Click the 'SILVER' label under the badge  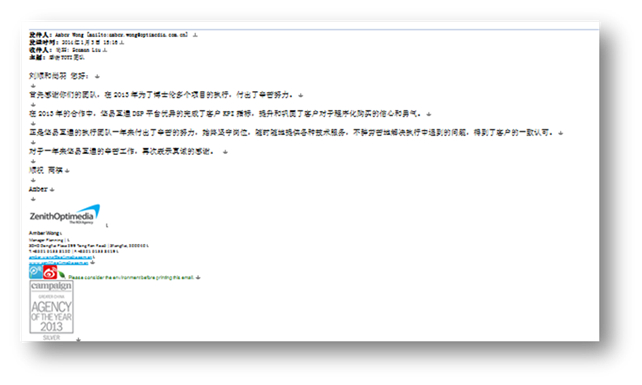click(x=51, y=337)
